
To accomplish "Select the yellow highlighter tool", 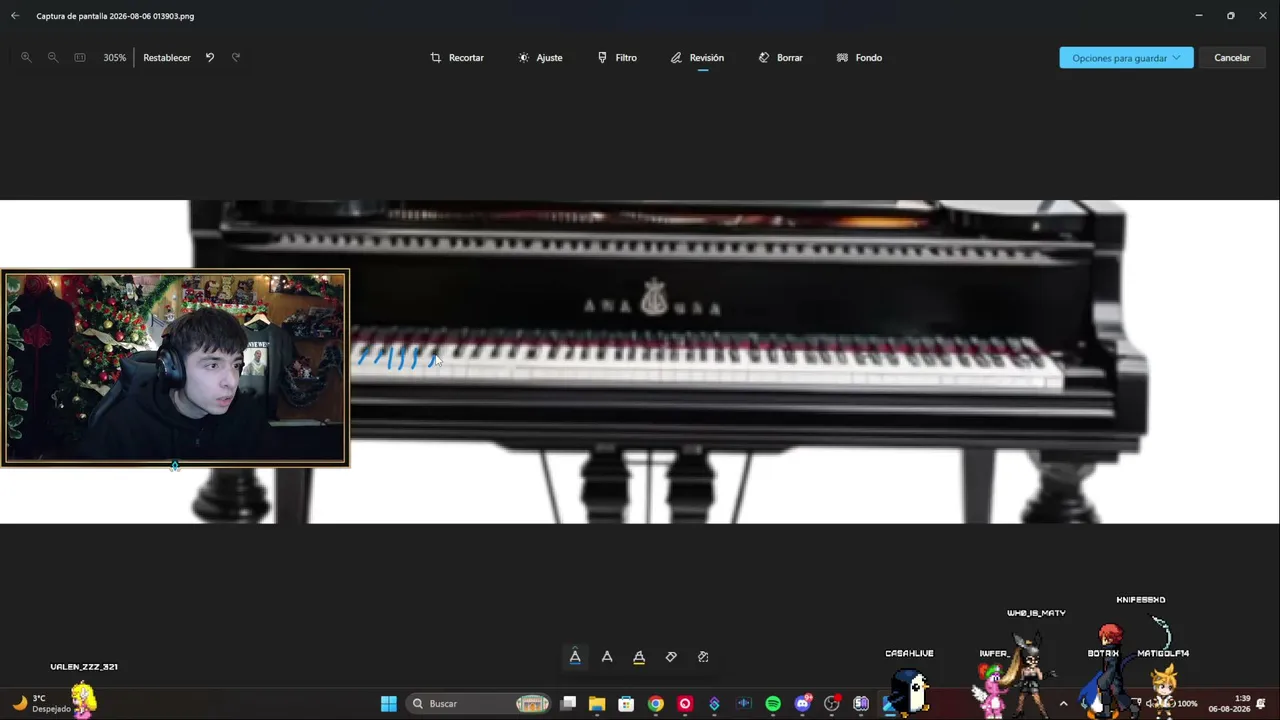I will point(639,657).
